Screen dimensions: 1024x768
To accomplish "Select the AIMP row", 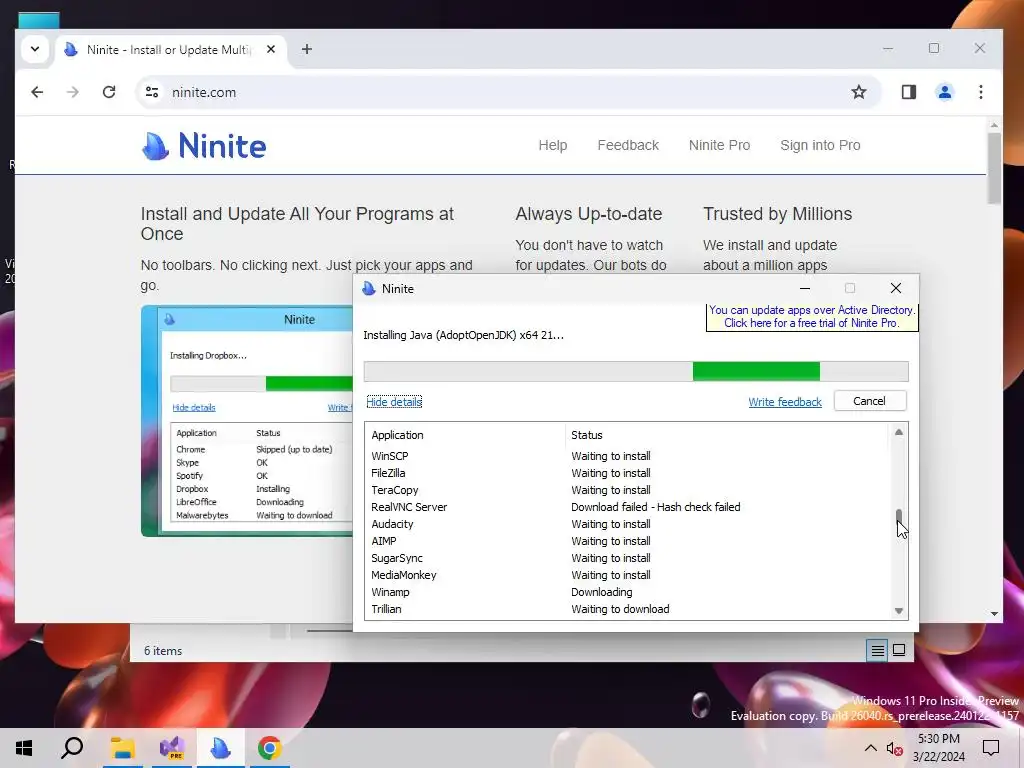I will pos(627,541).
